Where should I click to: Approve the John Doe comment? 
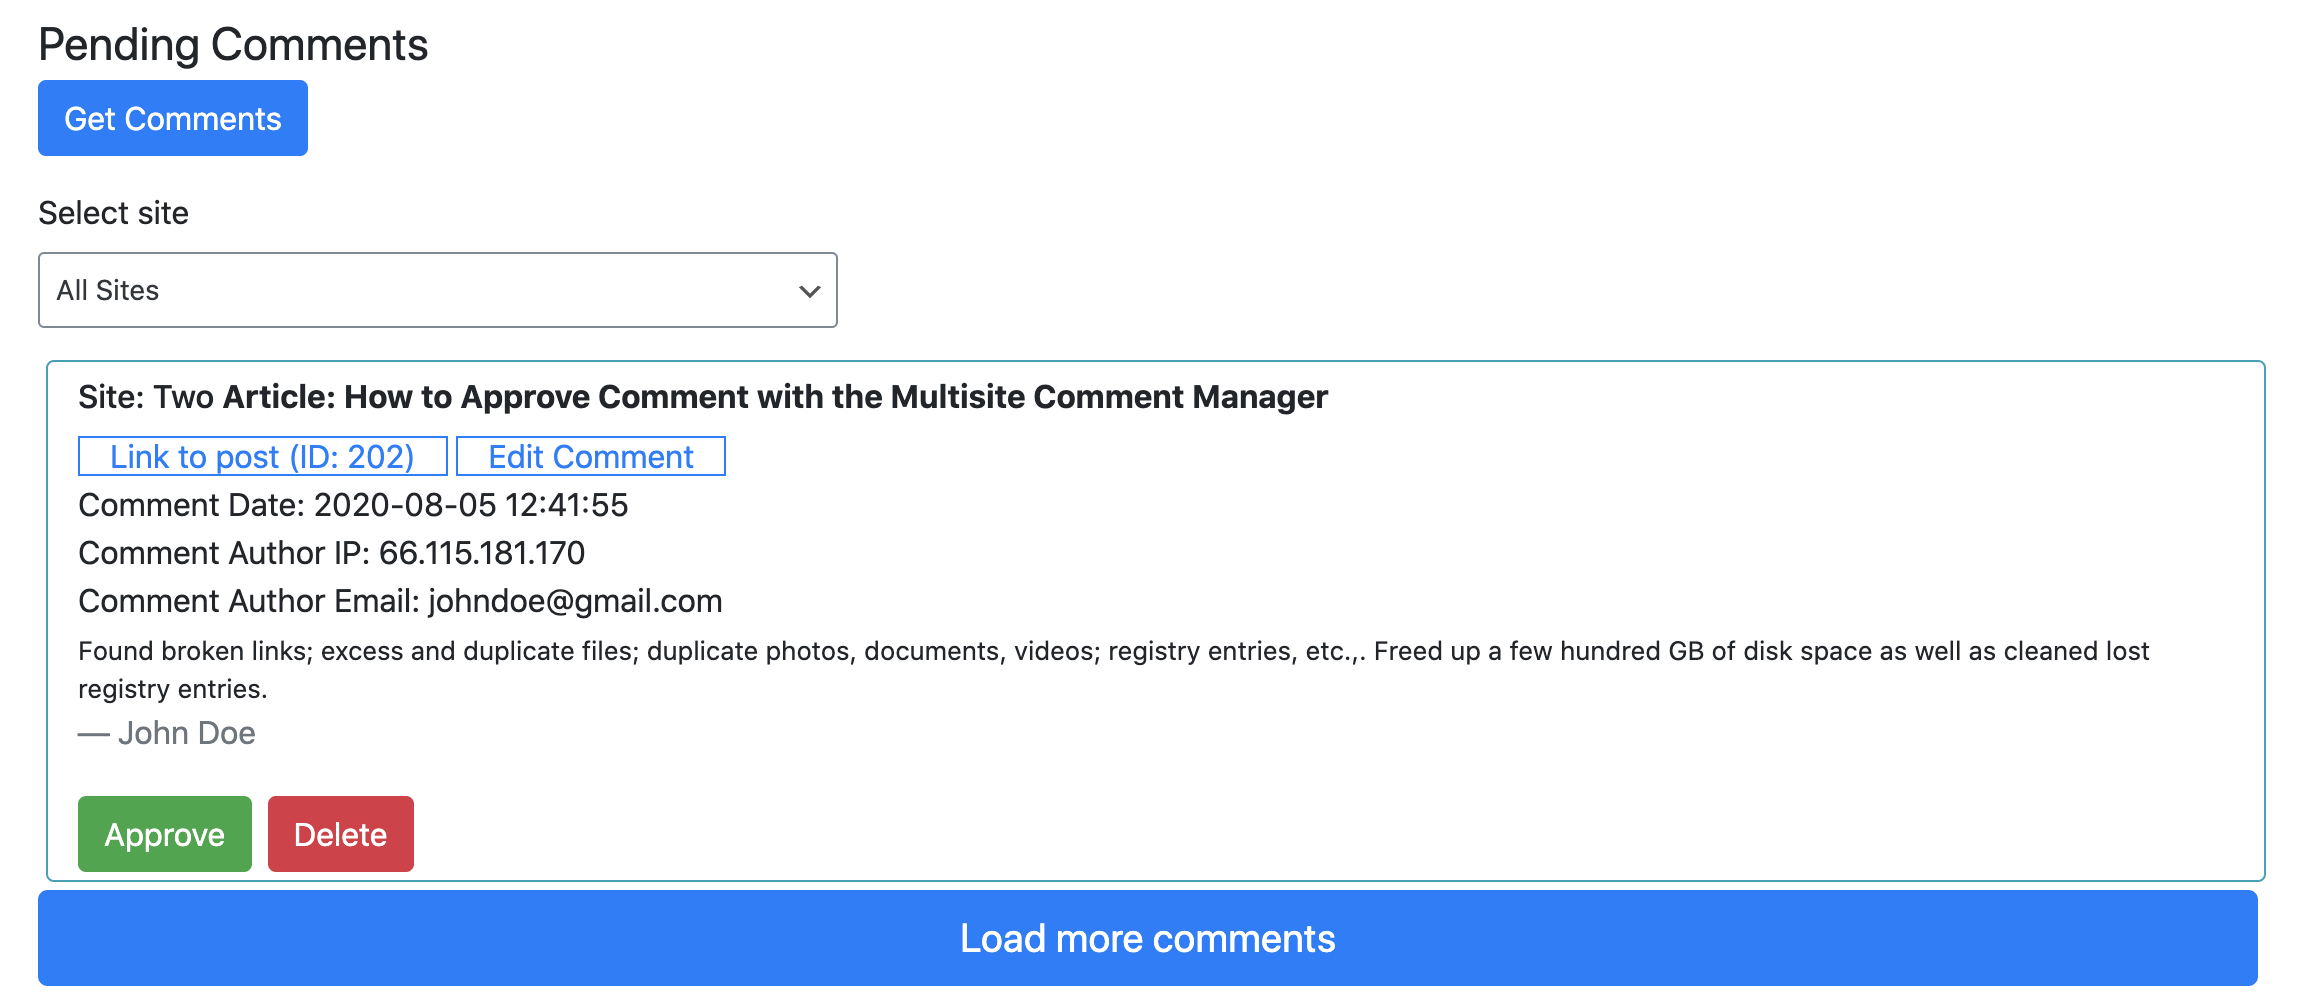[165, 834]
